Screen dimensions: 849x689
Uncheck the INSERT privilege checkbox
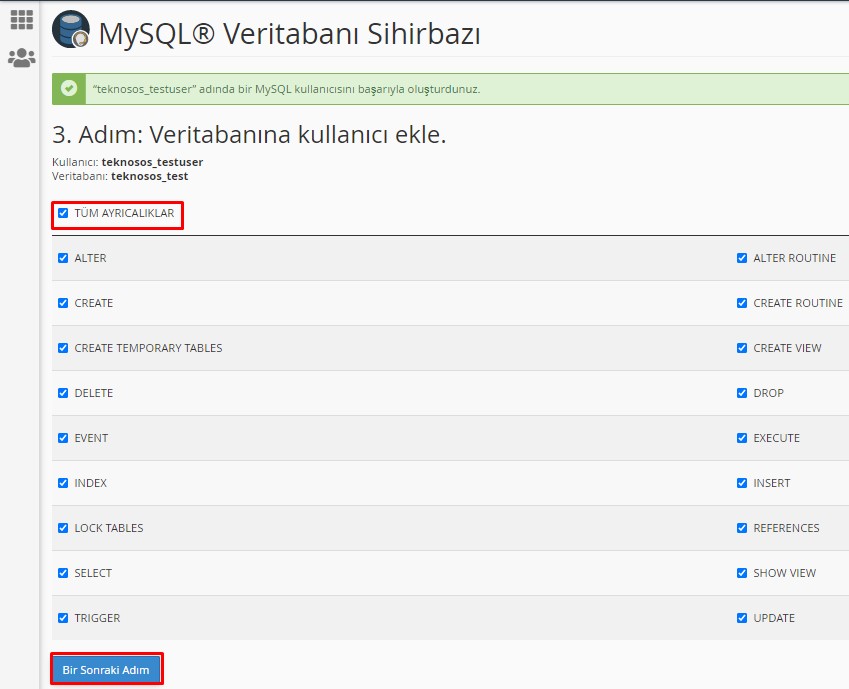[x=742, y=483]
